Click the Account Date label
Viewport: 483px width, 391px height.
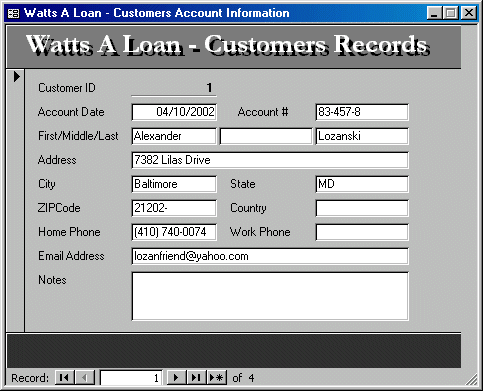pos(71,112)
